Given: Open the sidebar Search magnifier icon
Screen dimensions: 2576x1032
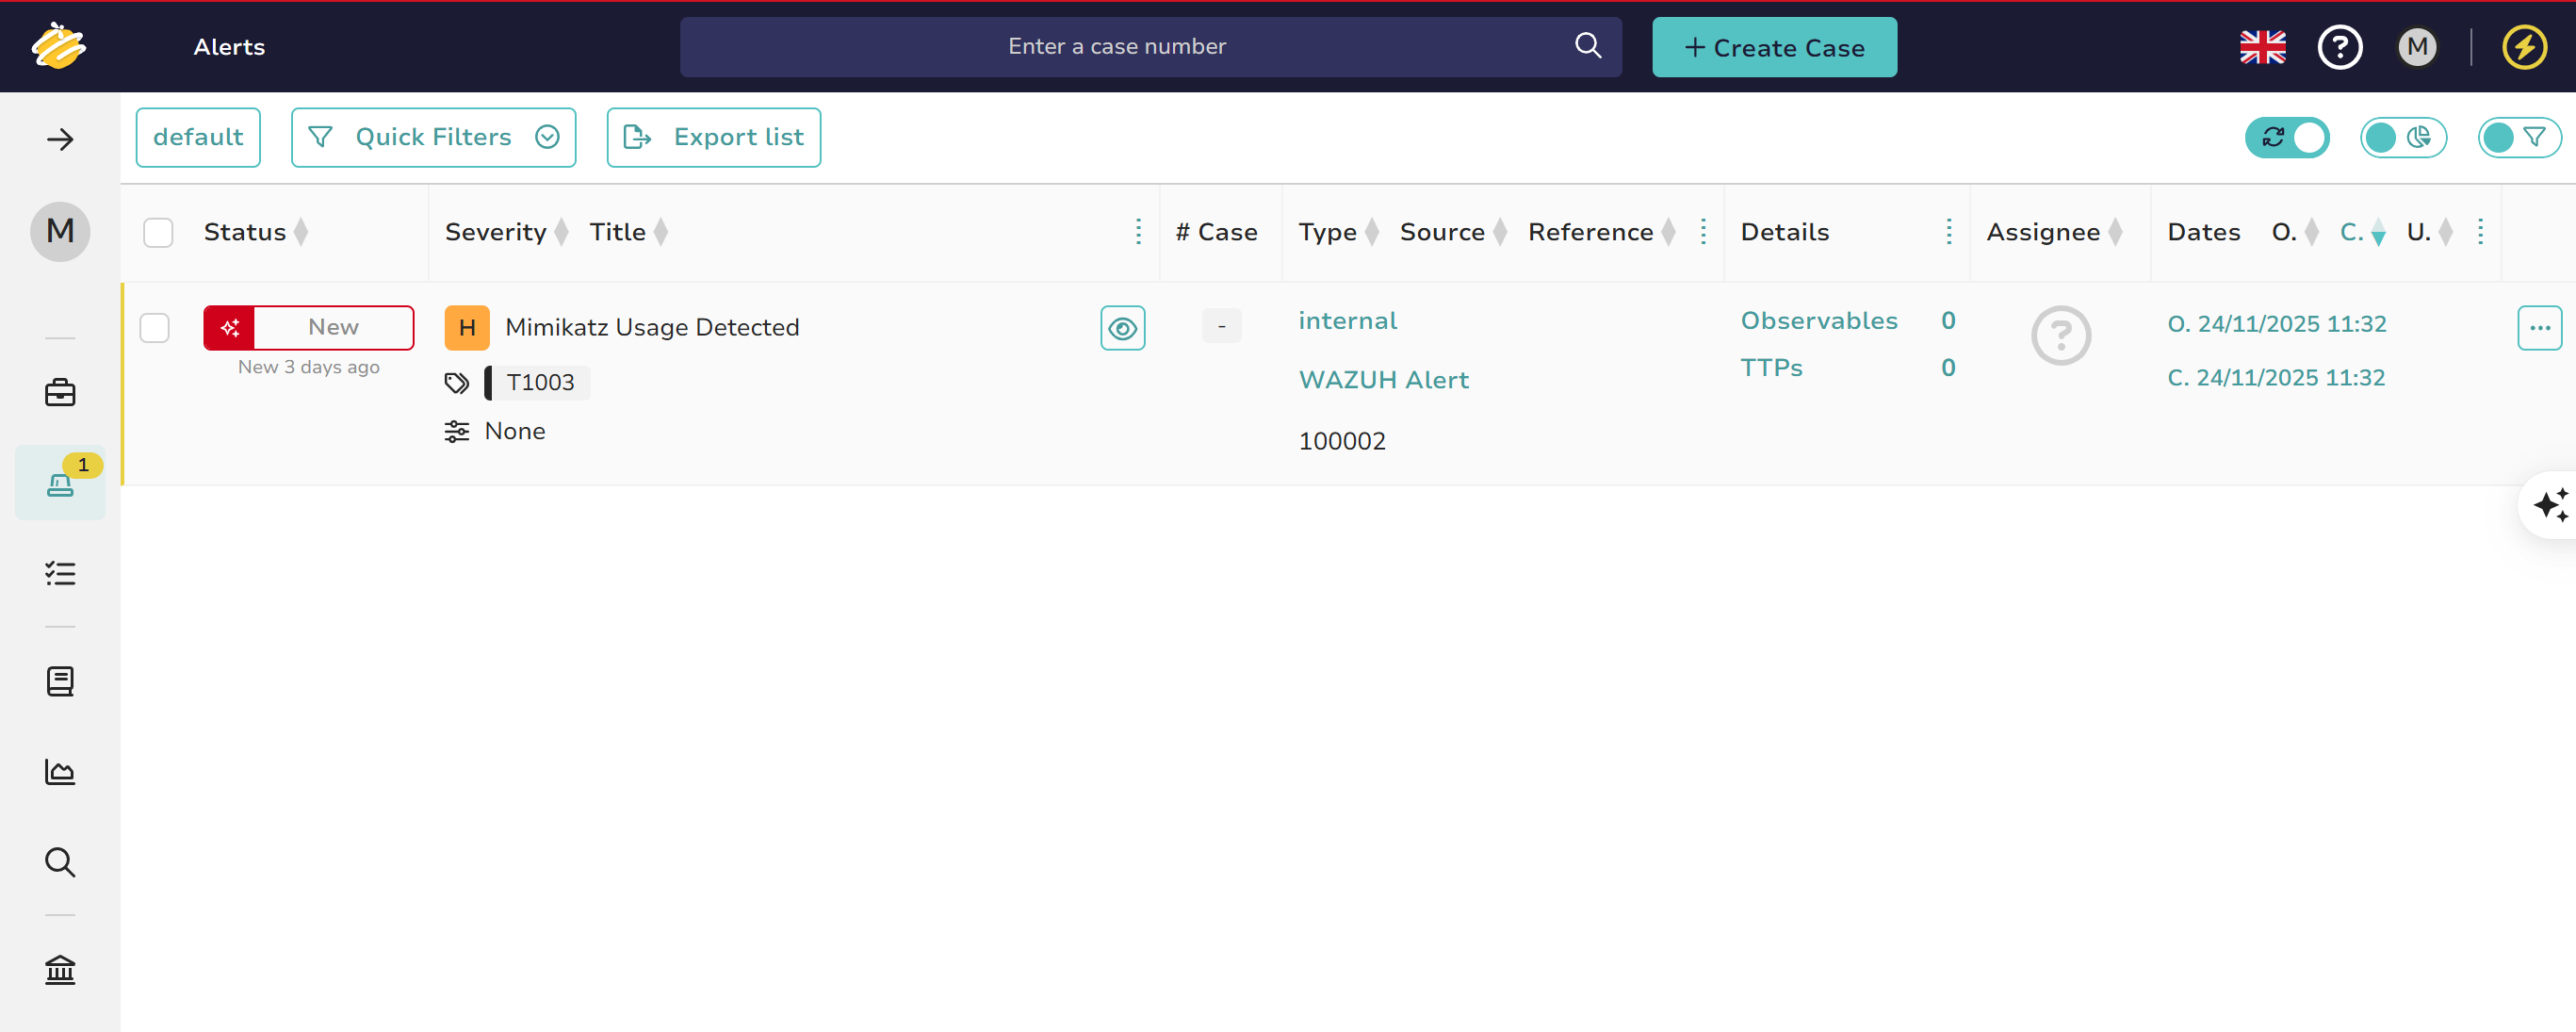Looking at the screenshot, I should (x=60, y=861).
